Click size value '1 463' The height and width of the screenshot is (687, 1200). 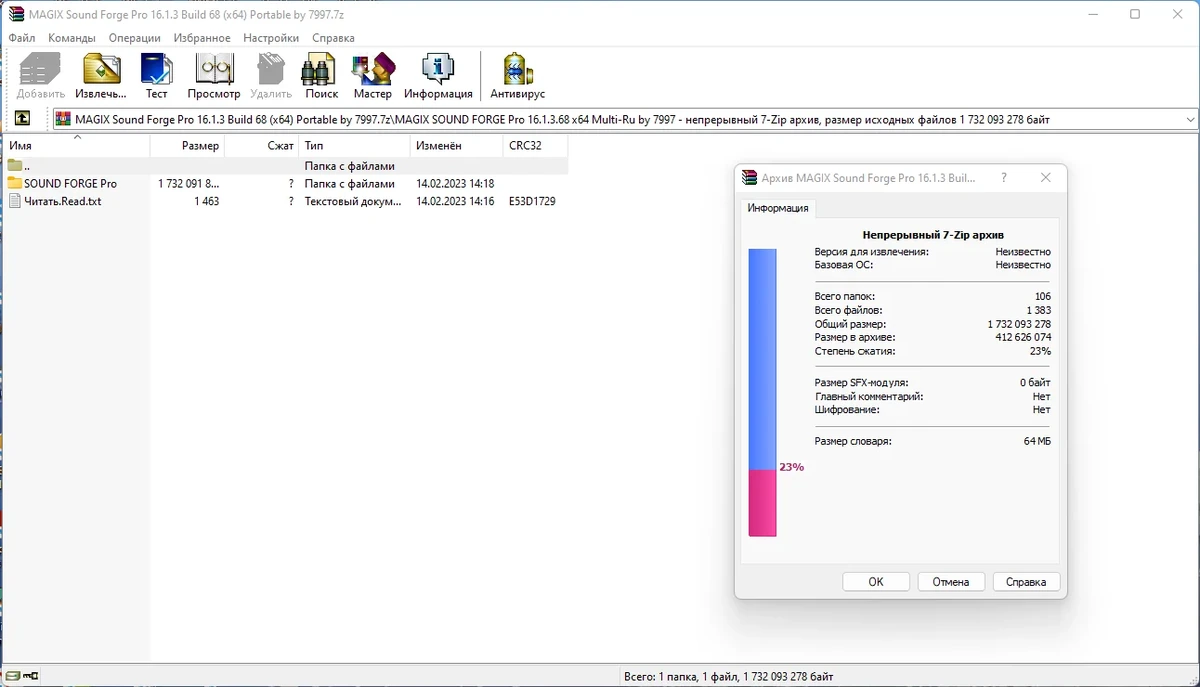(x=207, y=201)
